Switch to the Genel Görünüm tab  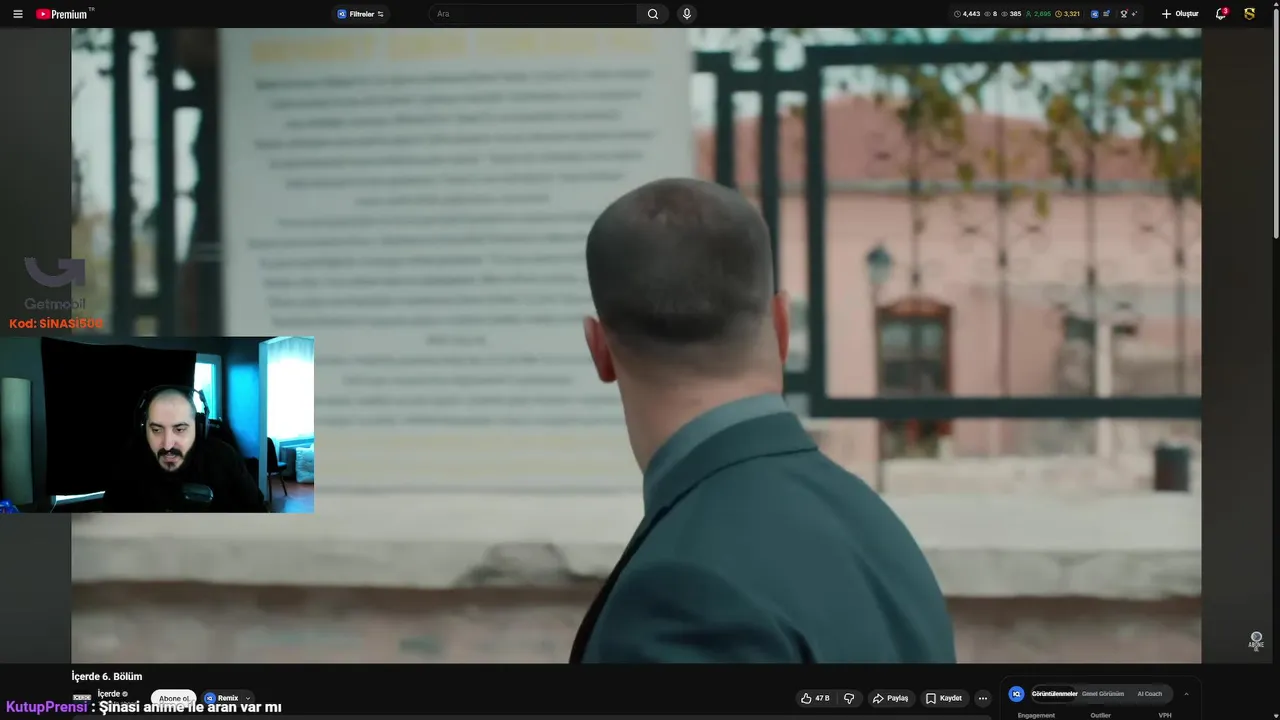click(1103, 694)
